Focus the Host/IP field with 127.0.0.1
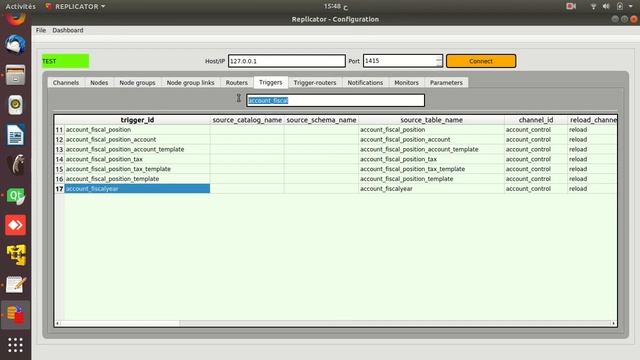Image resolution: width=640 pixels, height=360 pixels. point(287,61)
